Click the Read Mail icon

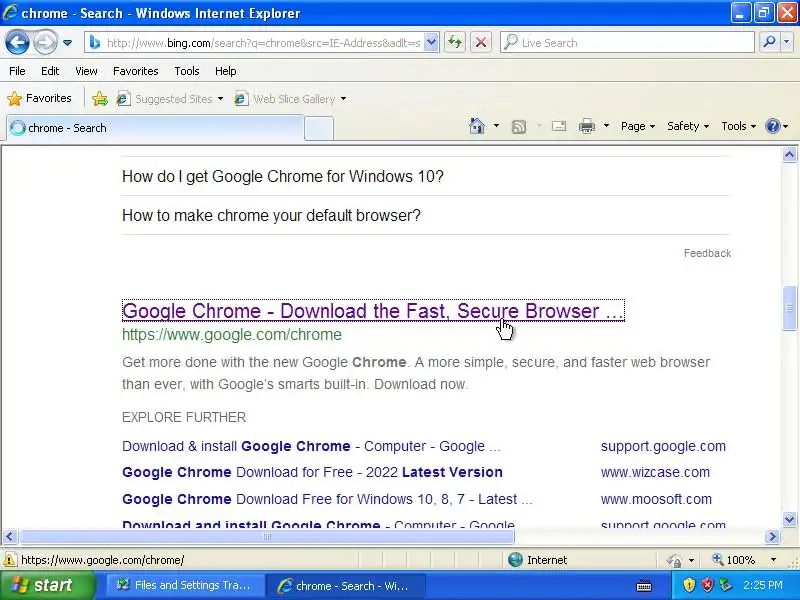(x=559, y=126)
